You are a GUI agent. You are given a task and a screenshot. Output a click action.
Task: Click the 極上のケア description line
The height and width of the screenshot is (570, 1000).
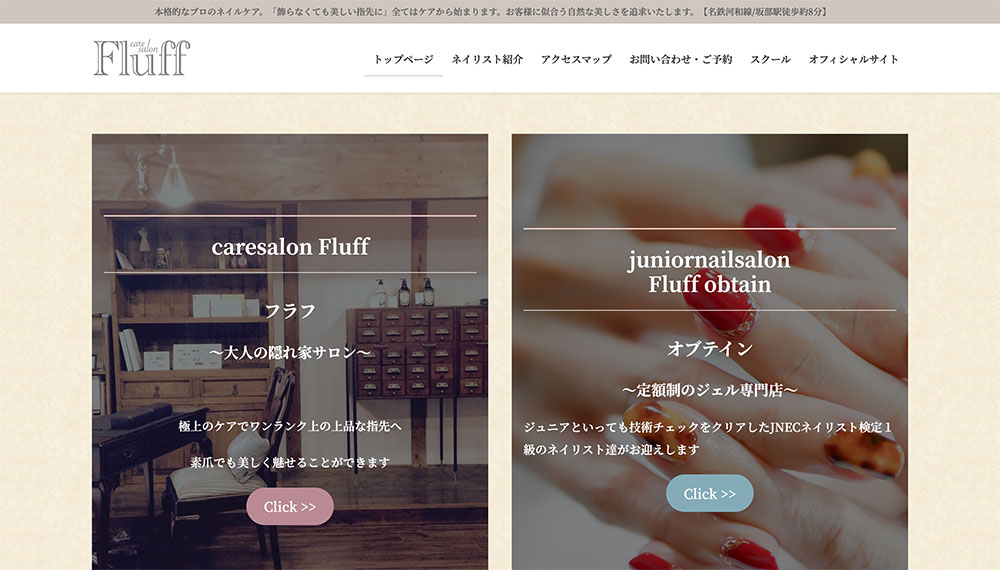point(290,426)
